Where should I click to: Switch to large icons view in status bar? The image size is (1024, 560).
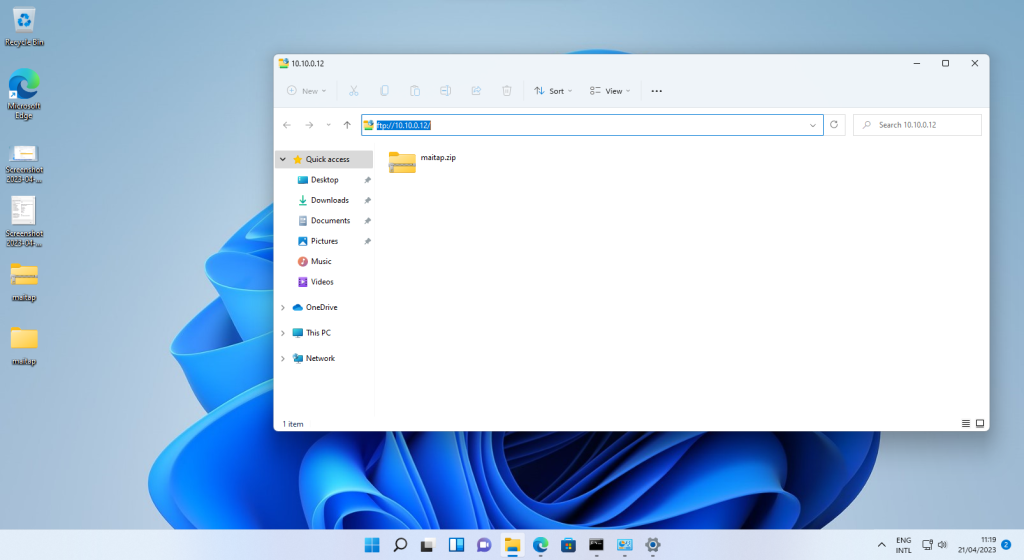point(980,424)
